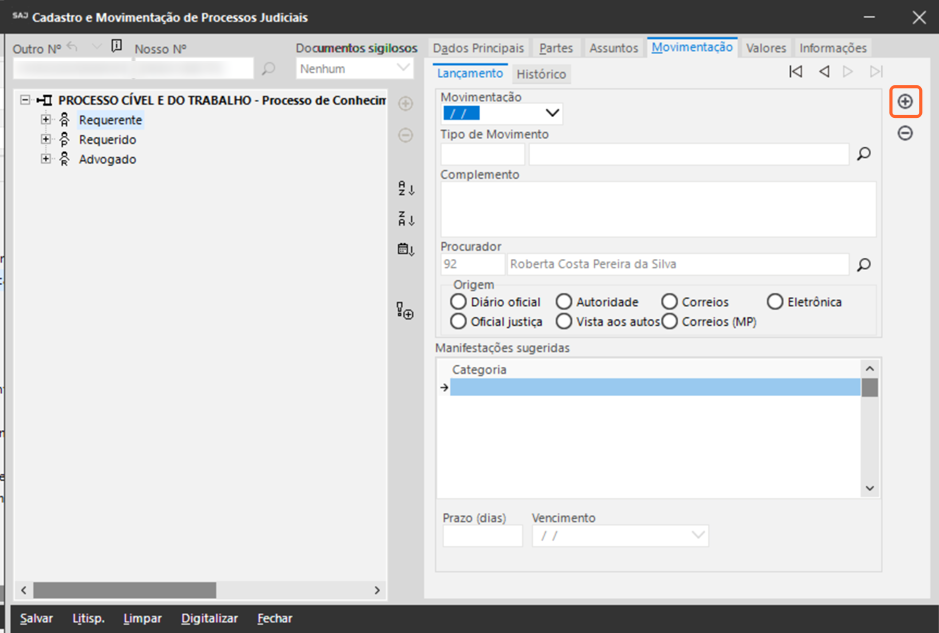Viewport: 939px width, 633px height.
Task: Expand the Requerente tree node
Action: click(46, 120)
